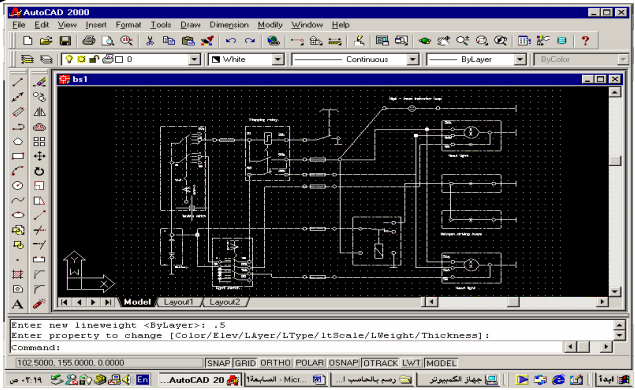Select the Spline draw tool

(x=18, y=200)
